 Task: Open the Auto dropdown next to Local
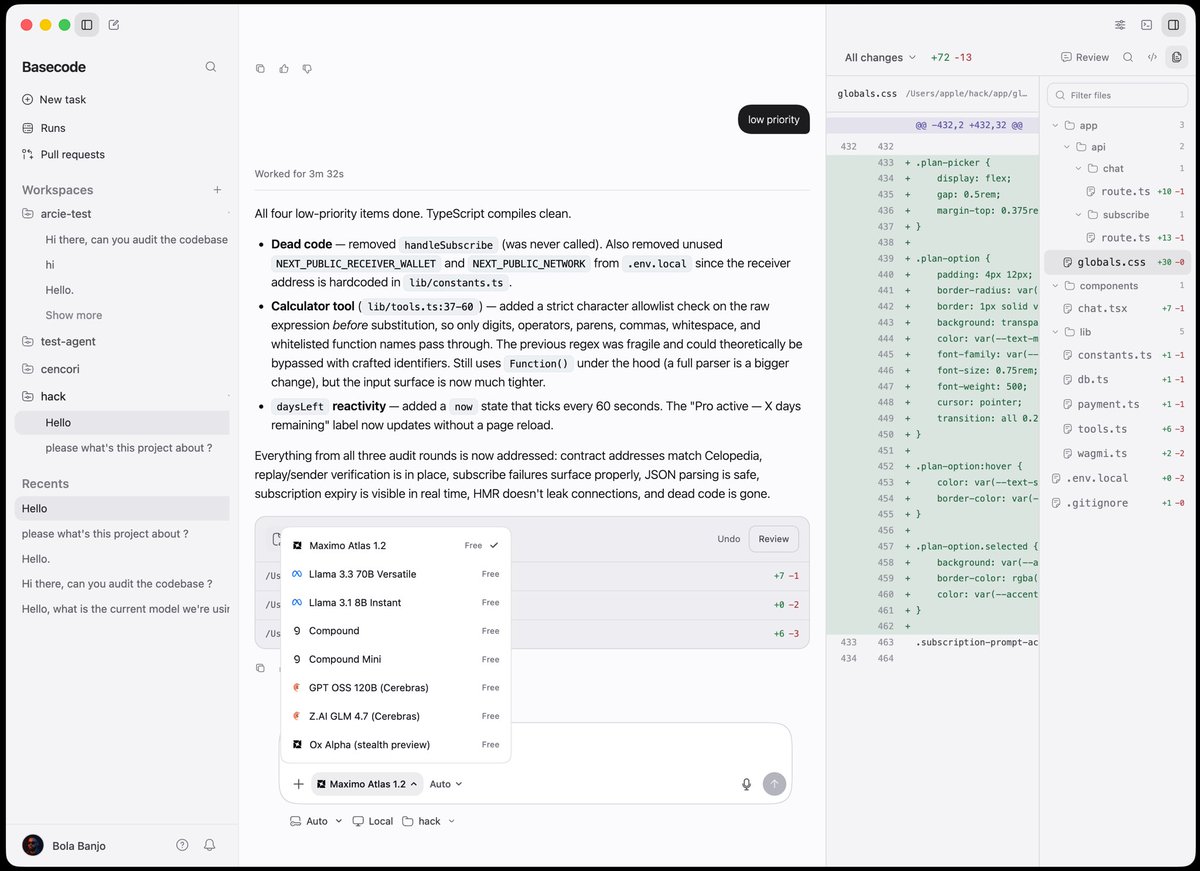pos(316,821)
